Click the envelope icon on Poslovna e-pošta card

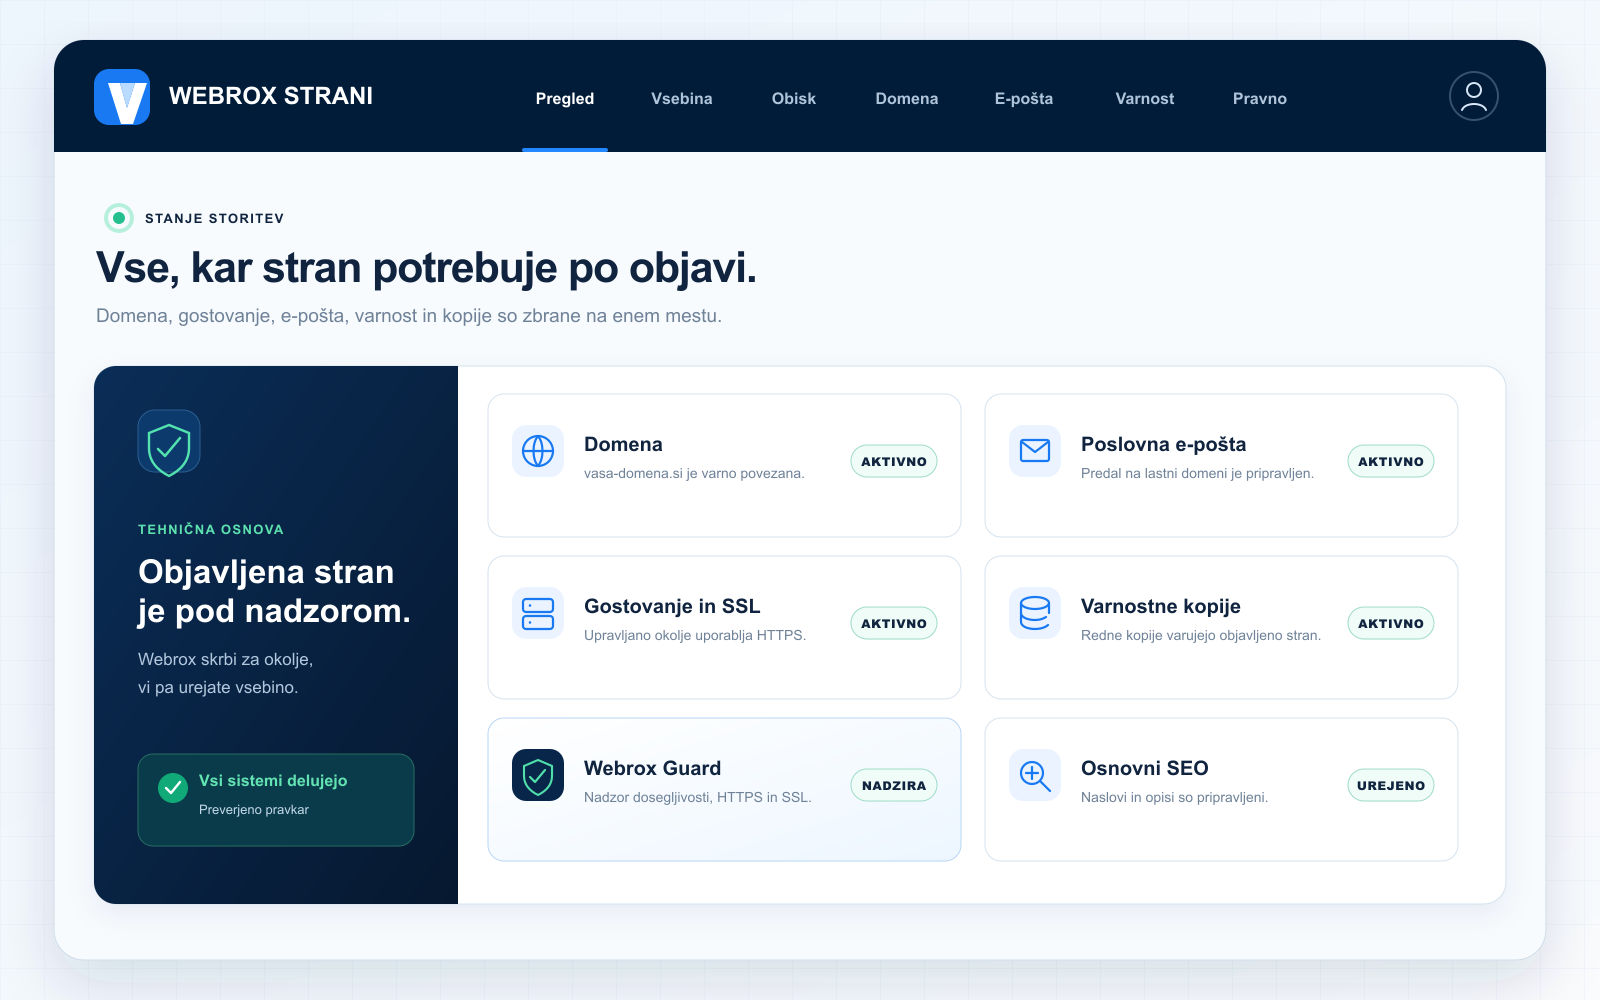point(1035,451)
